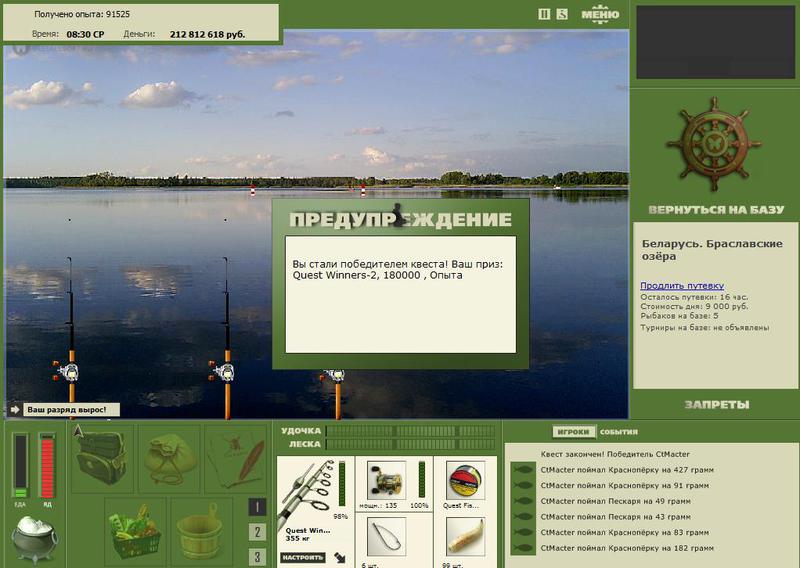The image size is (800, 568).
Task: Click the ЕДА food level gauge
Action: point(20,465)
